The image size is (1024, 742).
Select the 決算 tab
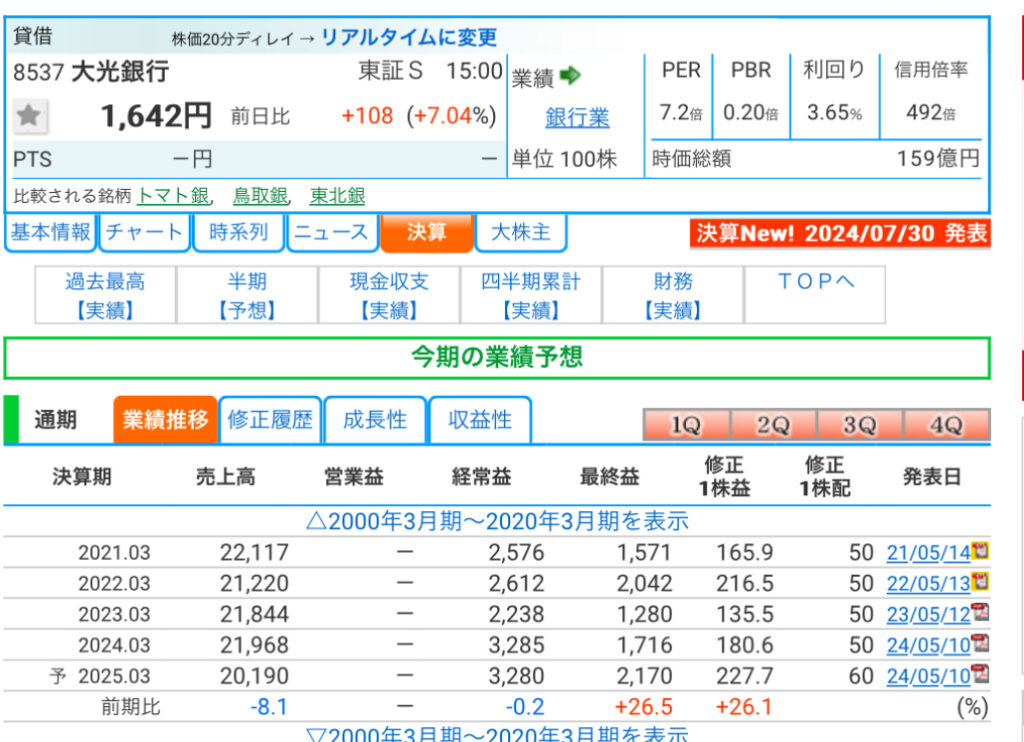[426, 232]
